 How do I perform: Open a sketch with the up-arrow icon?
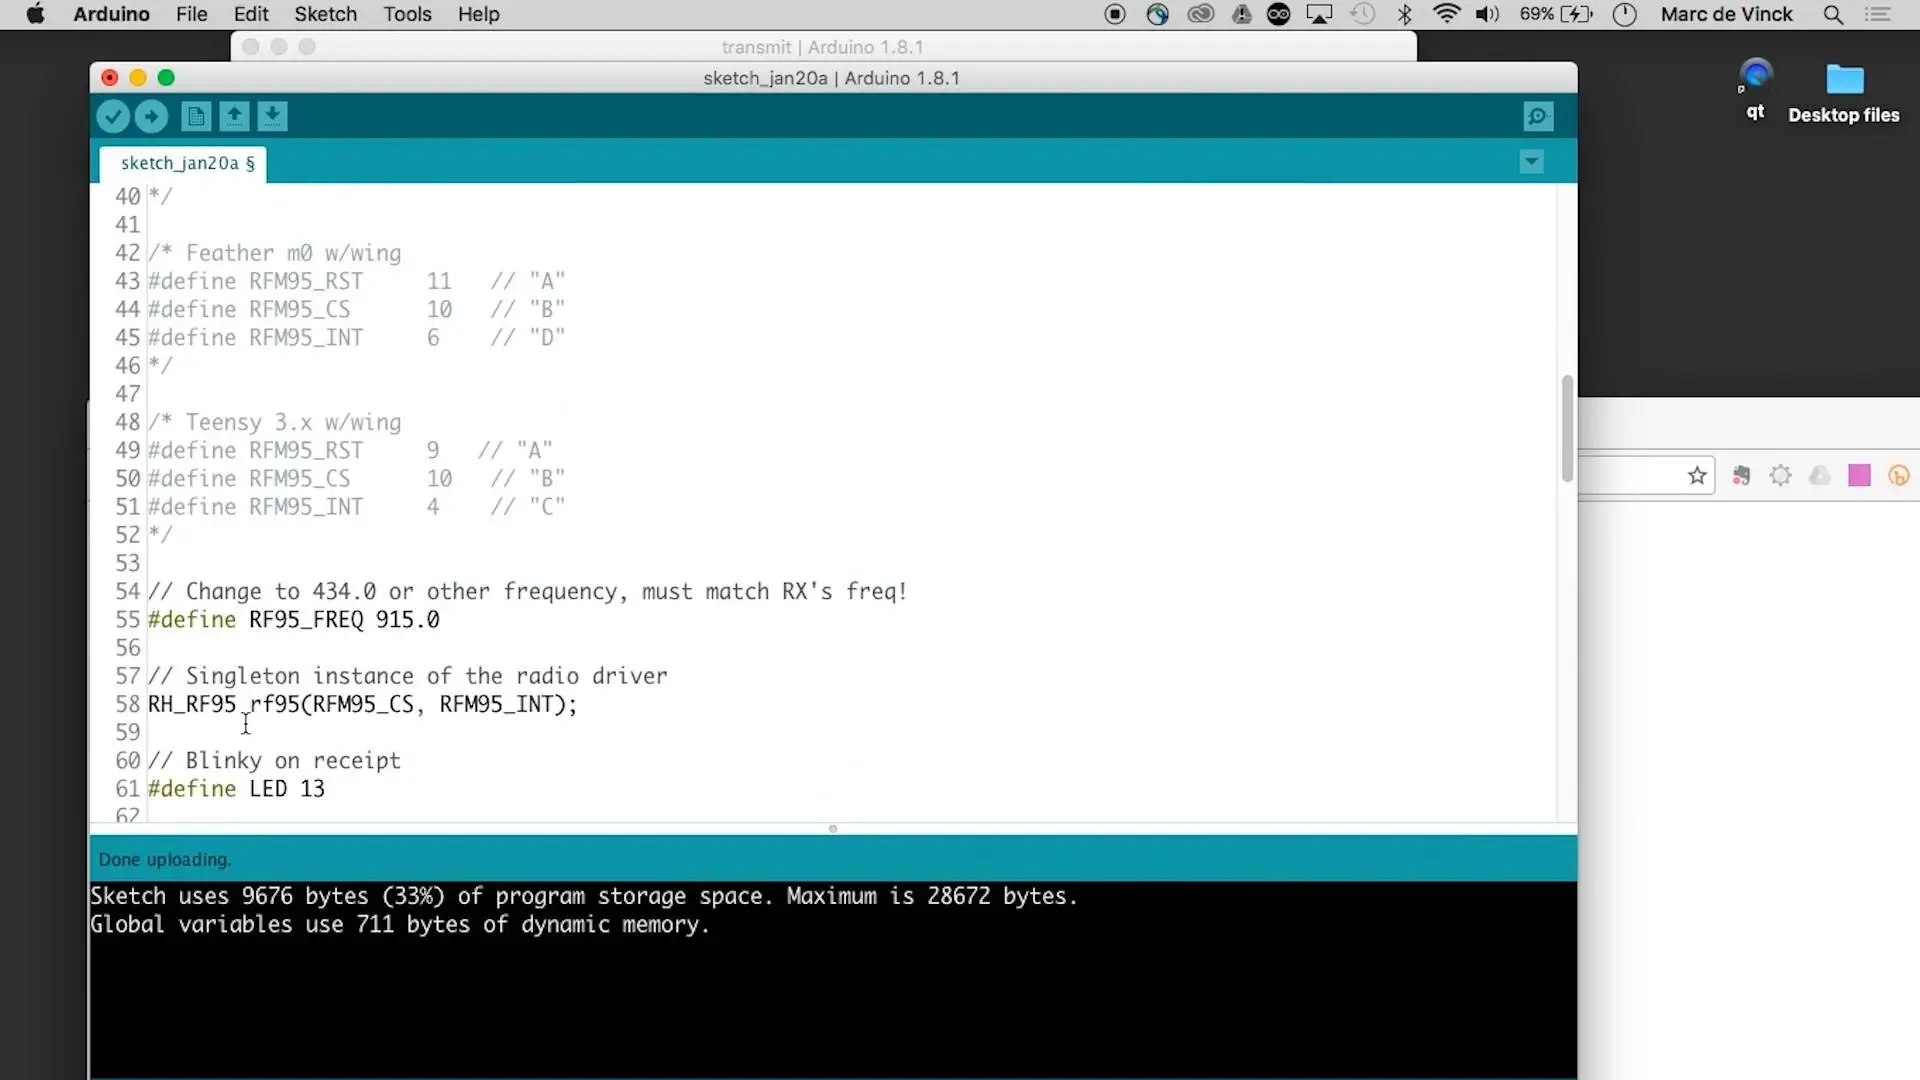click(234, 117)
